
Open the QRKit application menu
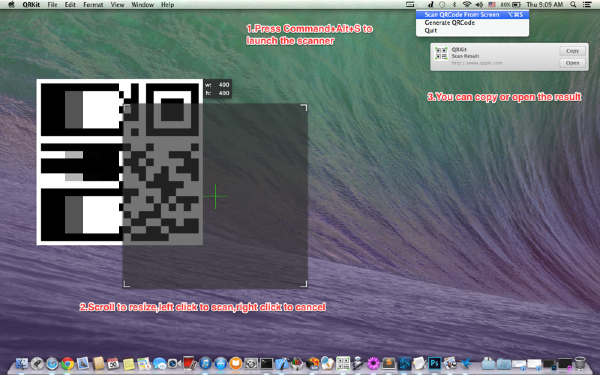point(31,5)
